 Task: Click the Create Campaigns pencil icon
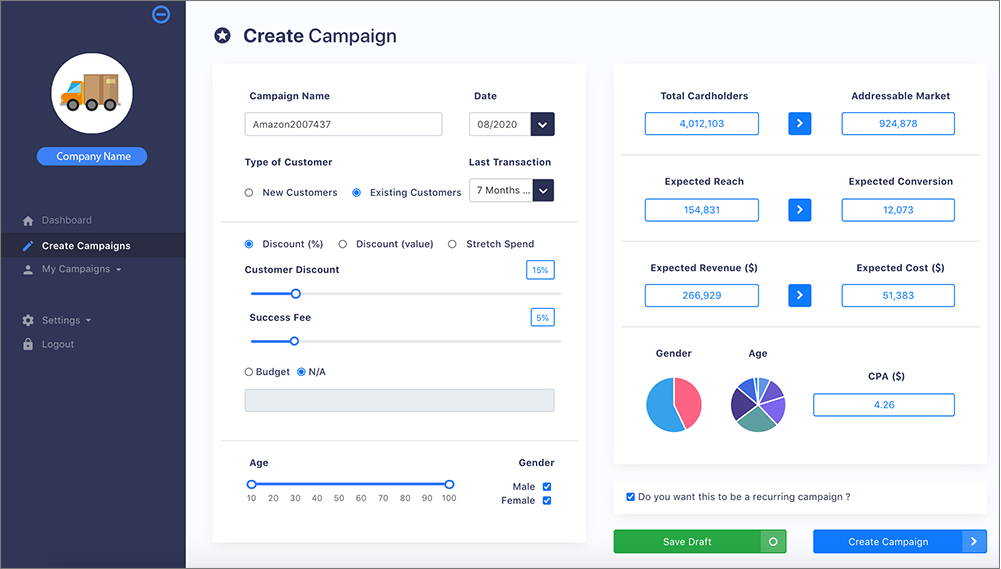pos(27,246)
